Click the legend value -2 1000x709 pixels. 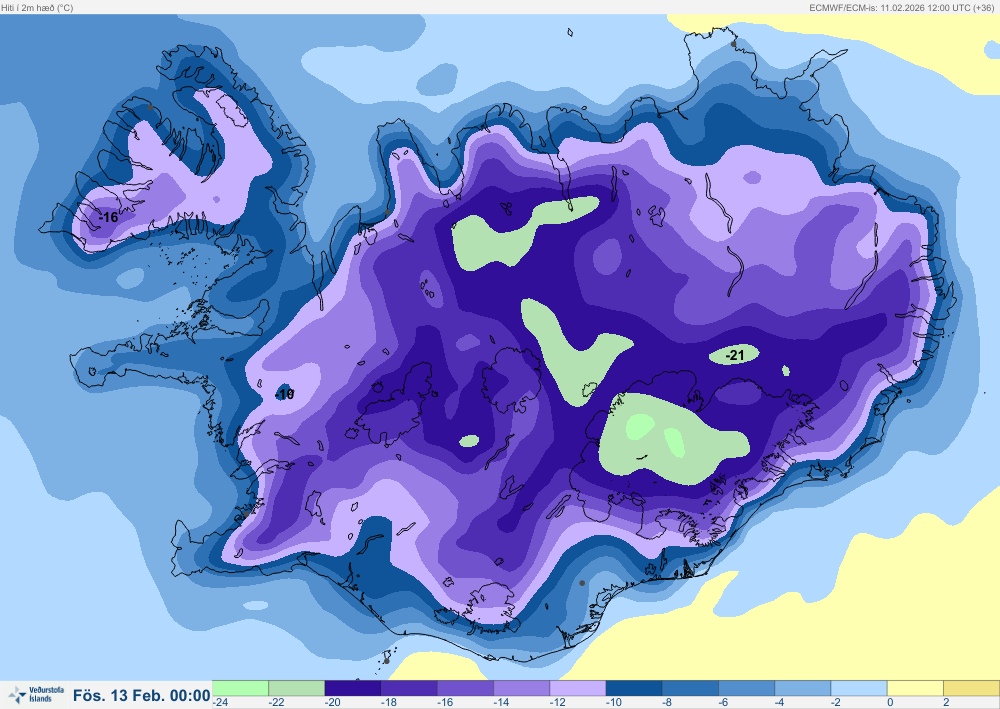click(836, 703)
